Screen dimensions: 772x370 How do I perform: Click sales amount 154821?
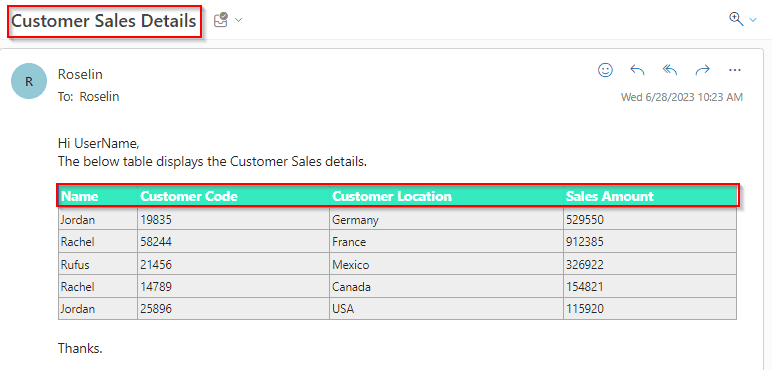tap(650, 286)
